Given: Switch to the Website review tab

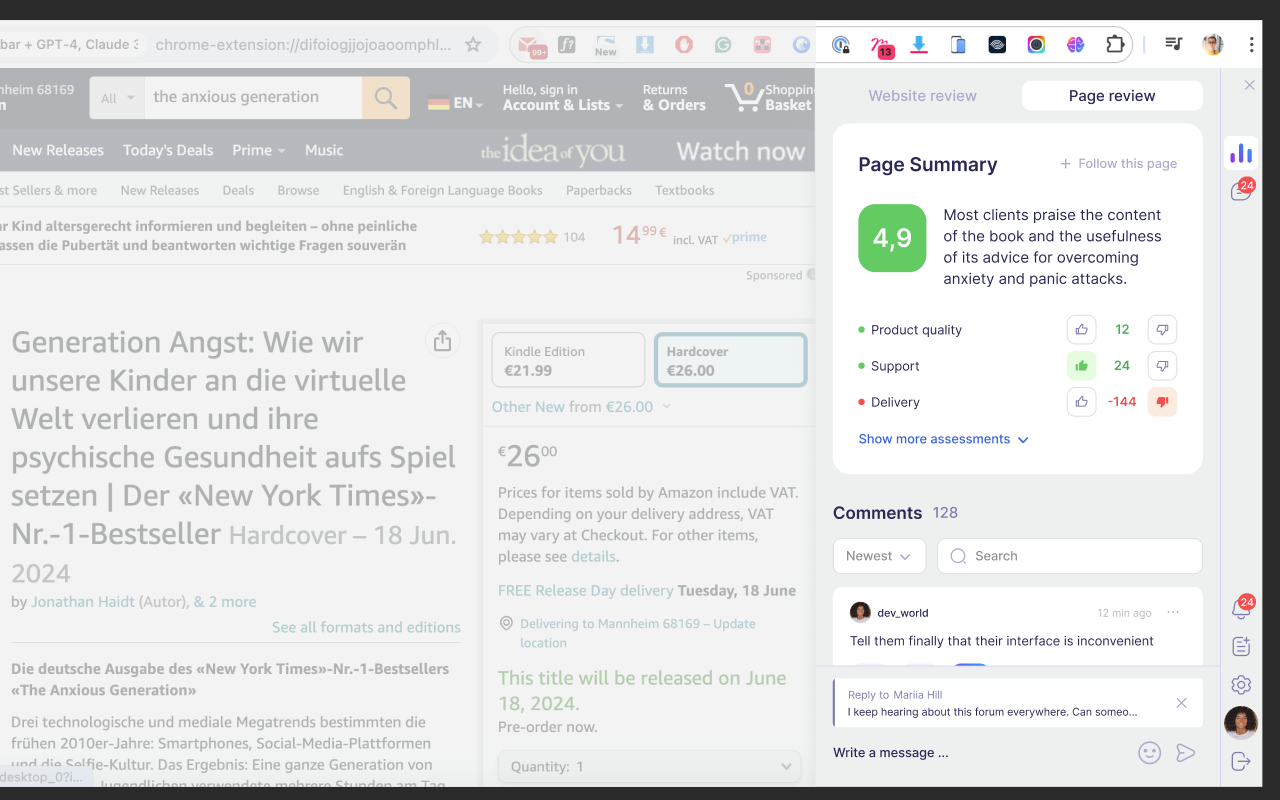Looking at the screenshot, I should pos(922,95).
